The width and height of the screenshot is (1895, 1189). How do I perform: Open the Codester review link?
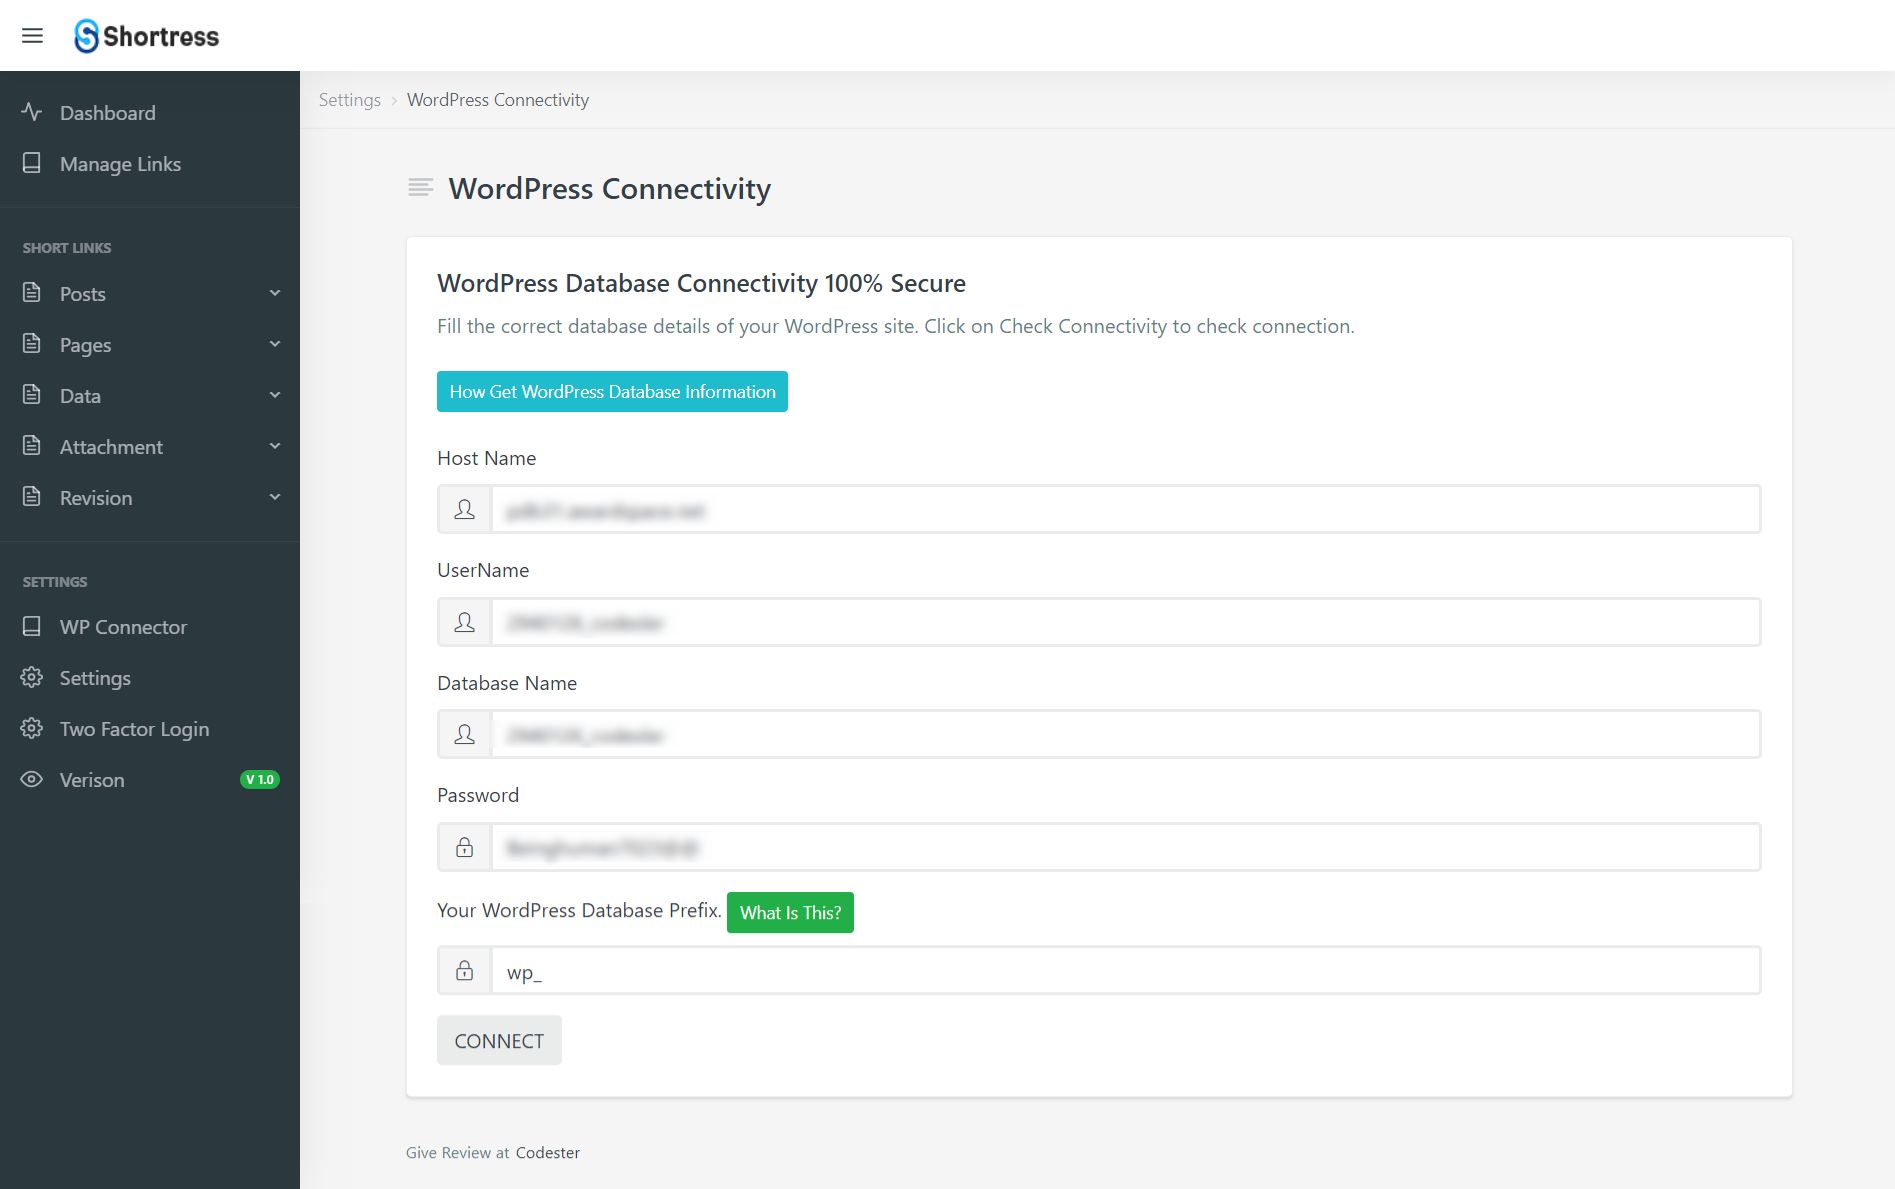(547, 1153)
